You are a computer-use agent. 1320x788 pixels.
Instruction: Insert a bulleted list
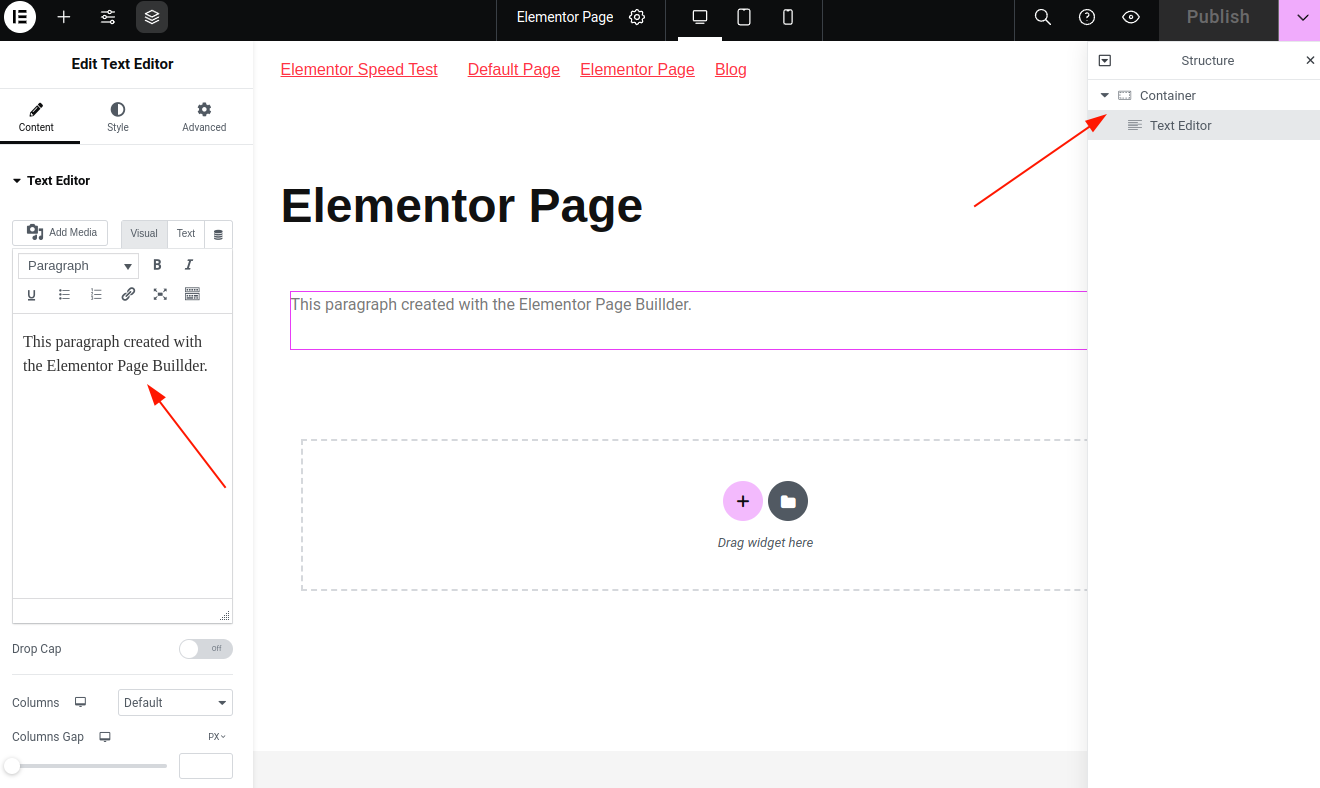[64, 294]
